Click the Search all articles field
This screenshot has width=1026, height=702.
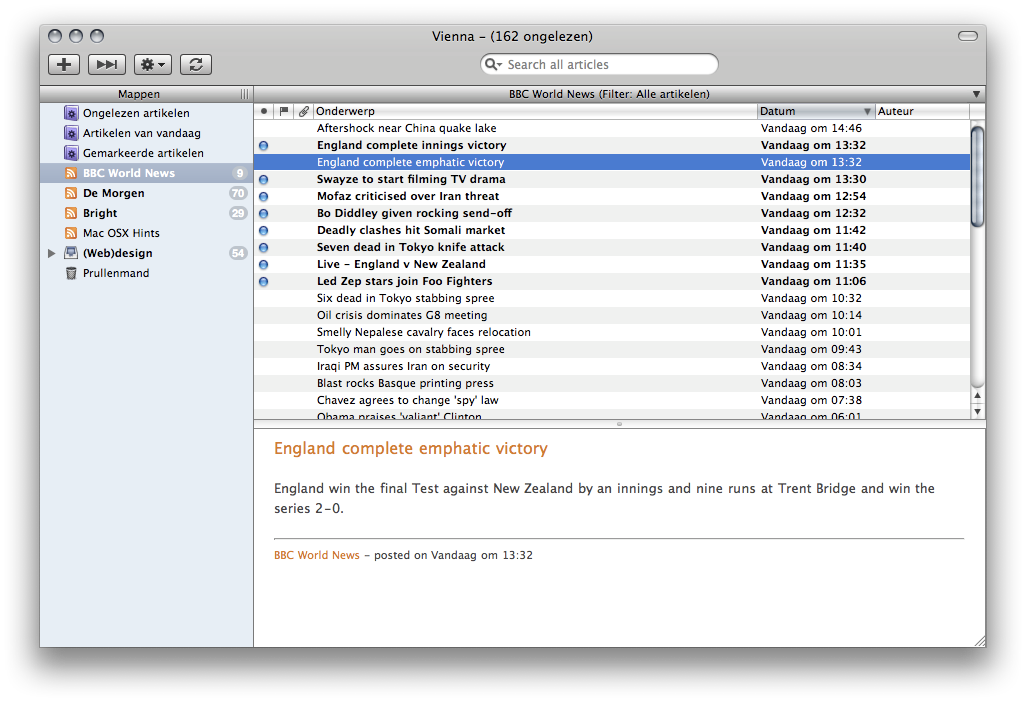tap(599, 64)
